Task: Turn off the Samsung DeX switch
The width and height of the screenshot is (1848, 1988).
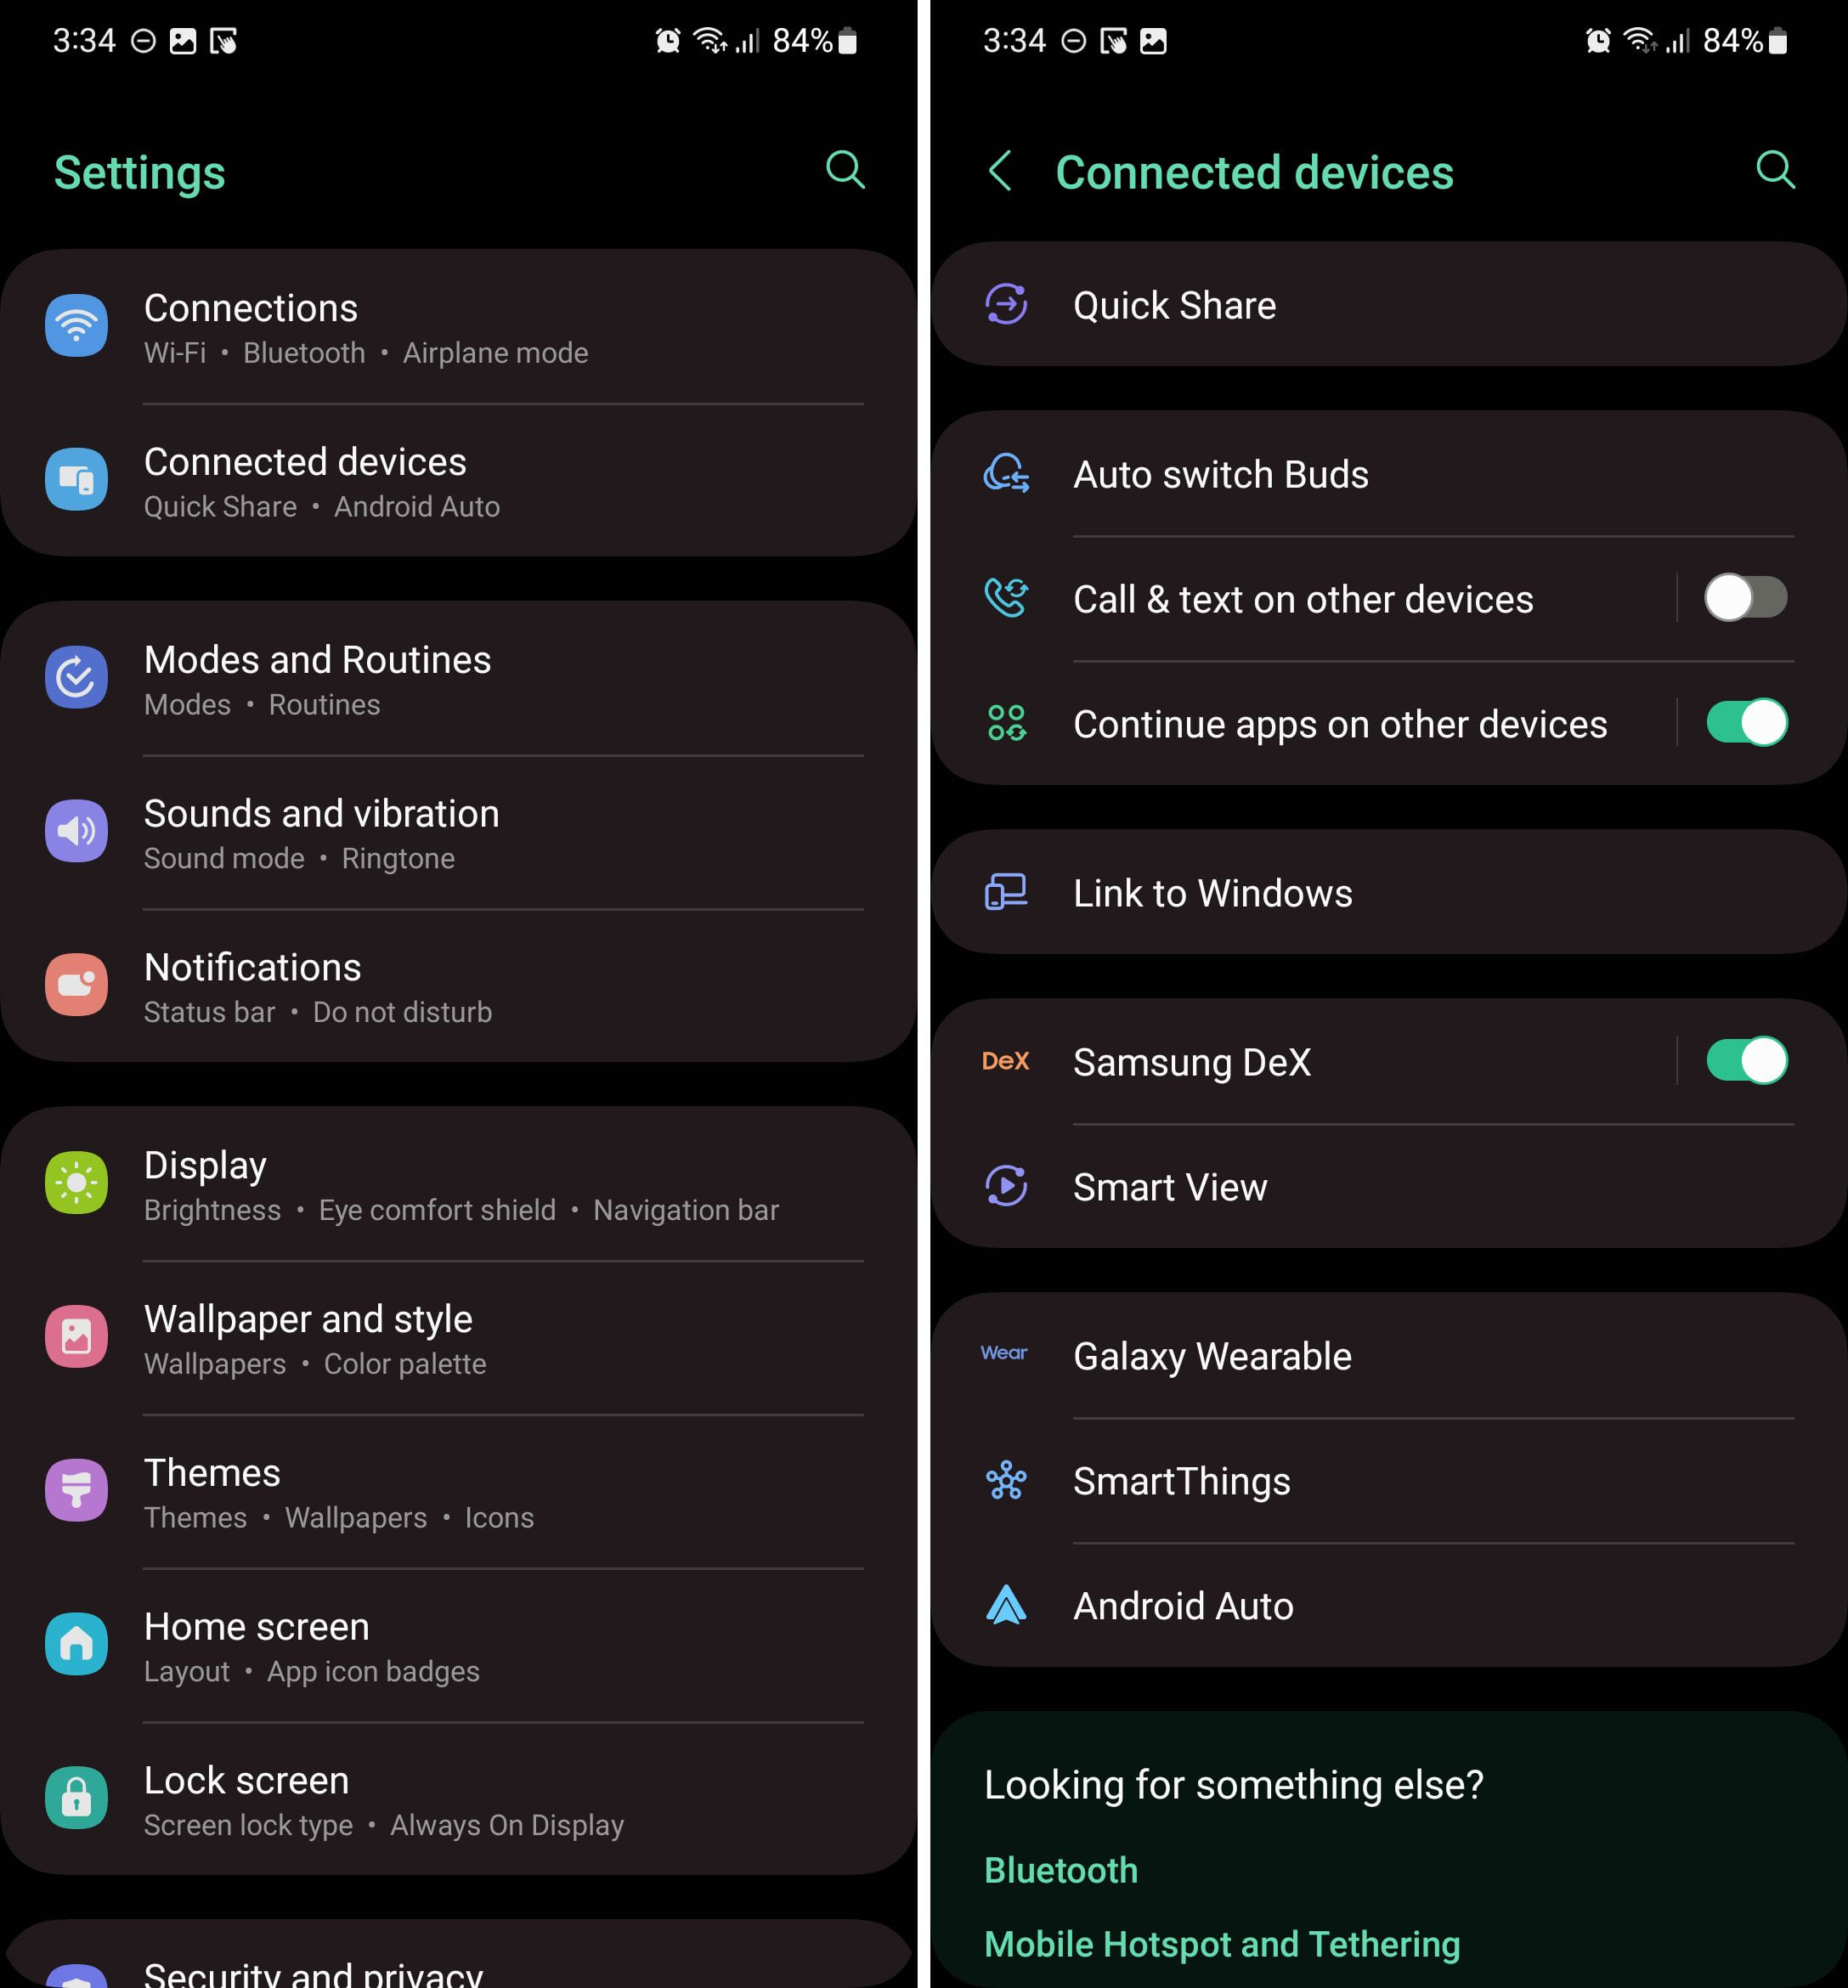Action: [1745, 1061]
